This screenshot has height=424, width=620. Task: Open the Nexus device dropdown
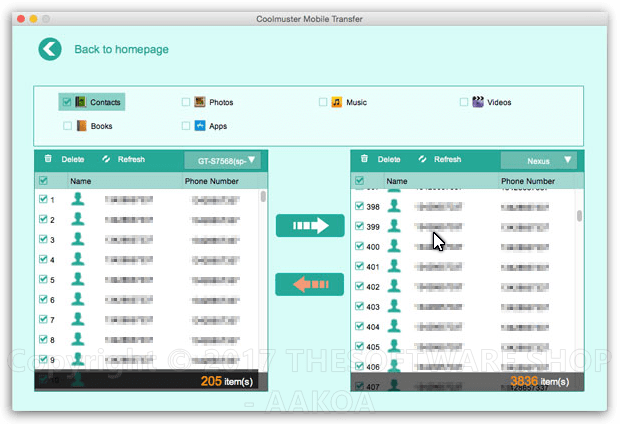539,161
